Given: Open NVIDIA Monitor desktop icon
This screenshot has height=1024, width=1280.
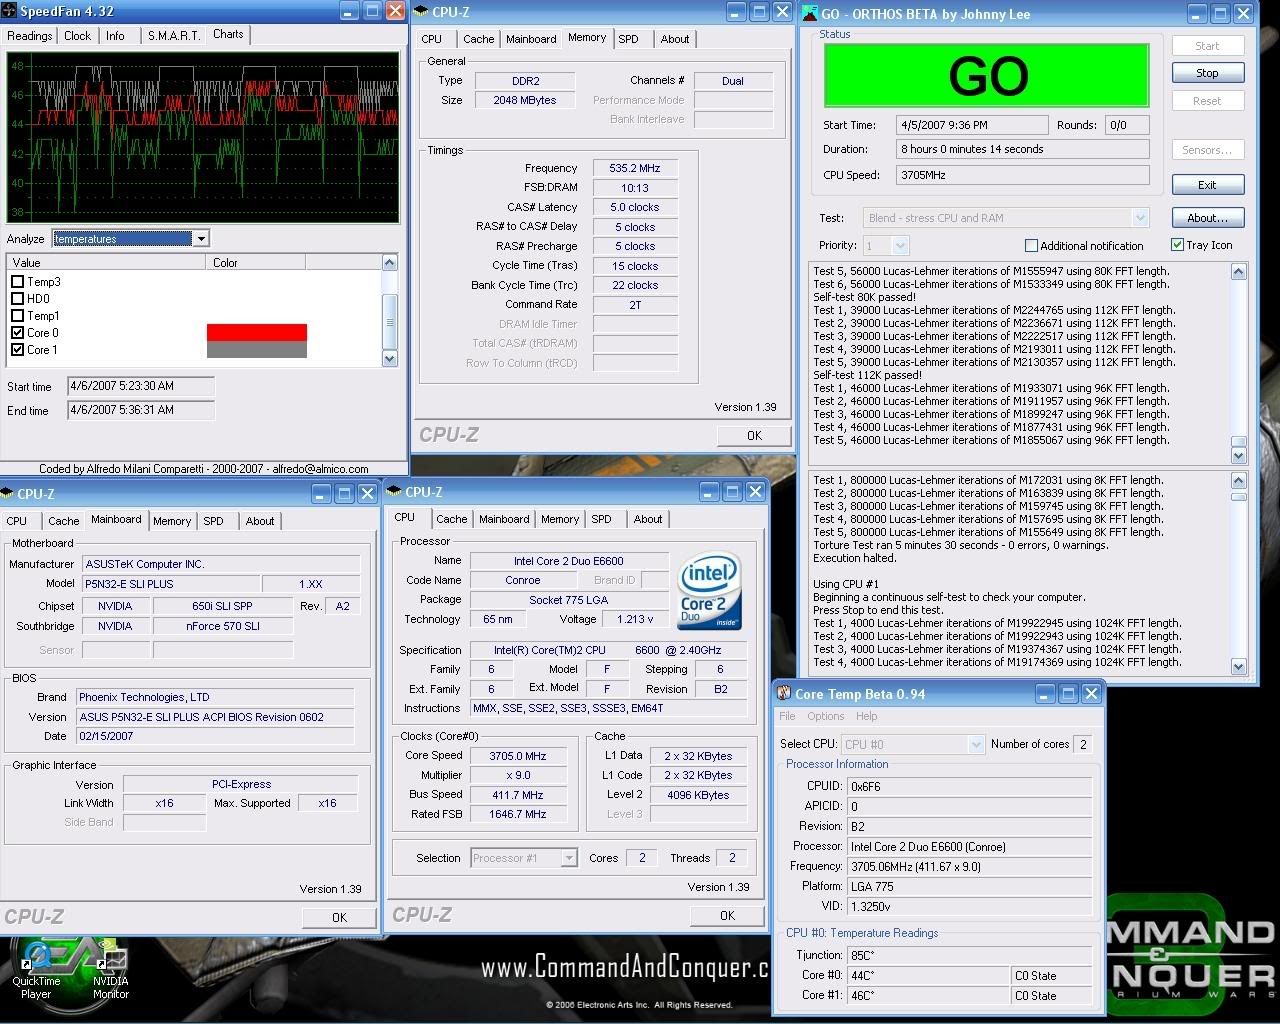Looking at the screenshot, I should tap(110, 962).
